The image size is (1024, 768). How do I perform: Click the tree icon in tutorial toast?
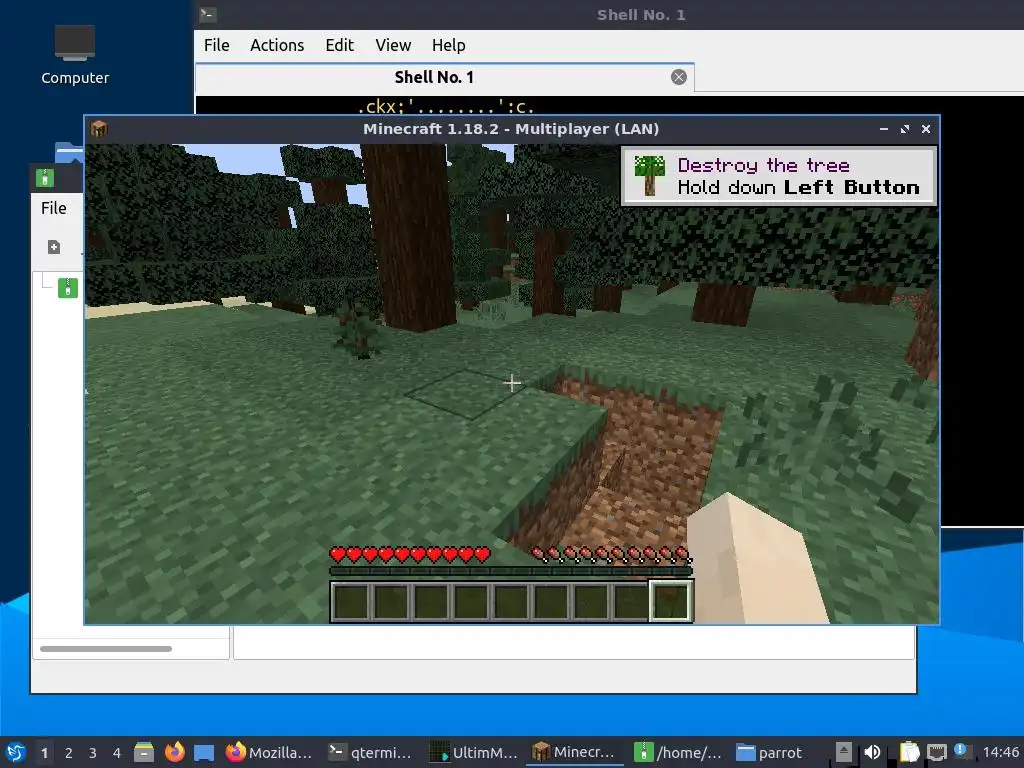649,175
